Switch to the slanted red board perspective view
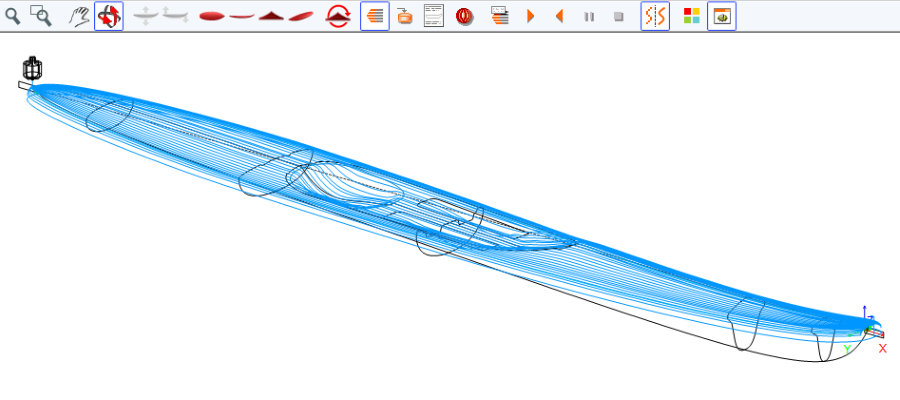The width and height of the screenshot is (900, 400). click(301, 16)
